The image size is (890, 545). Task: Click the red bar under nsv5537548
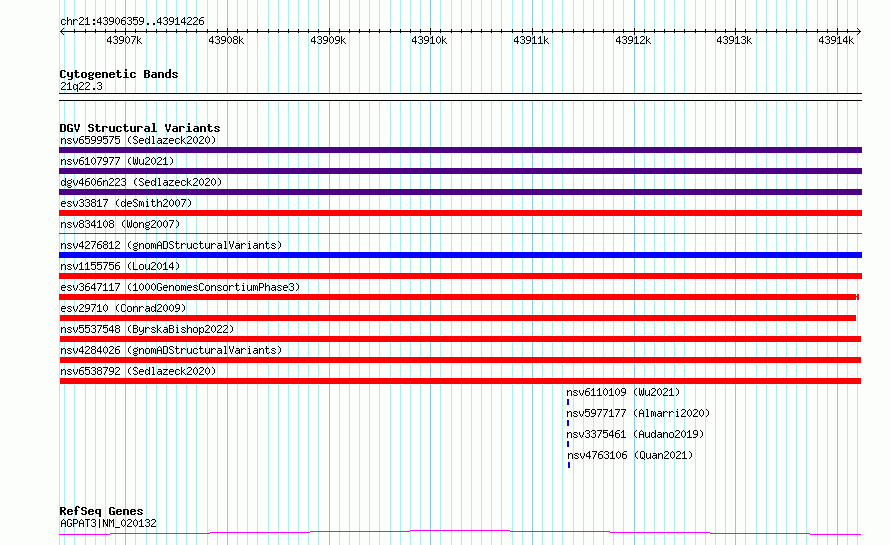[460, 339]
